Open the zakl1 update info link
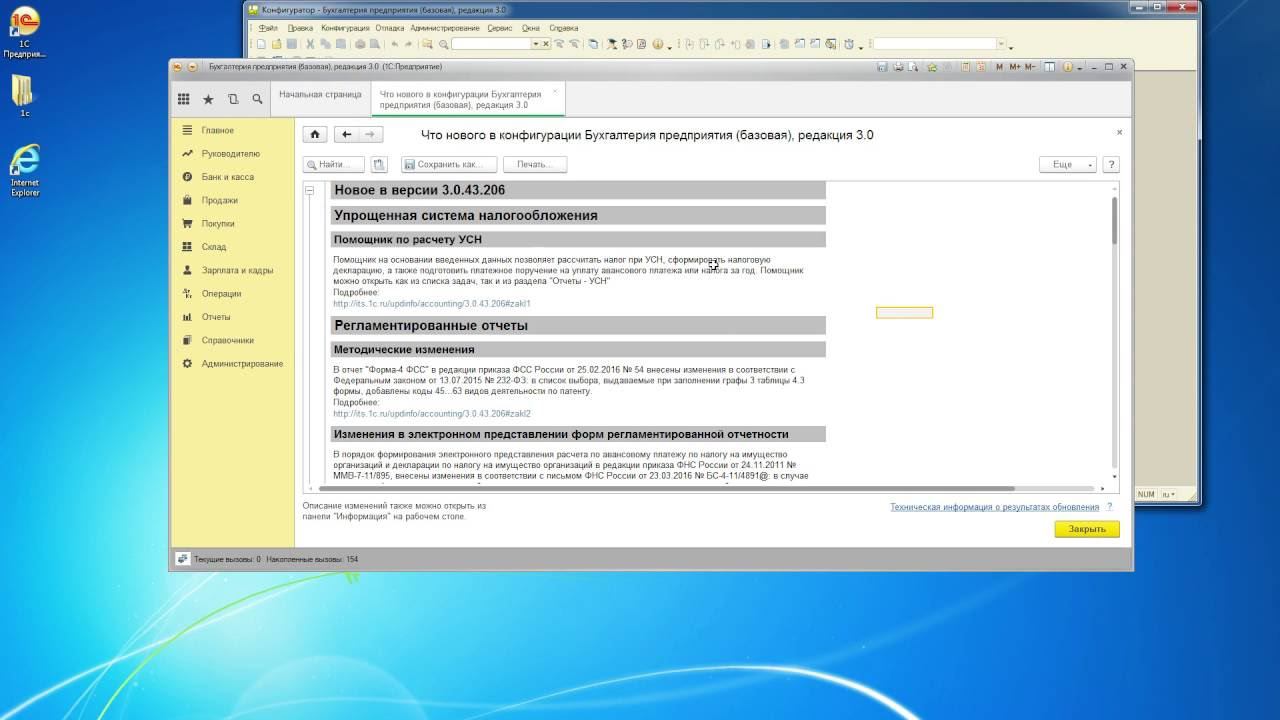The width and height of the screenshot is (1280, 720). [x=432, y=303]
